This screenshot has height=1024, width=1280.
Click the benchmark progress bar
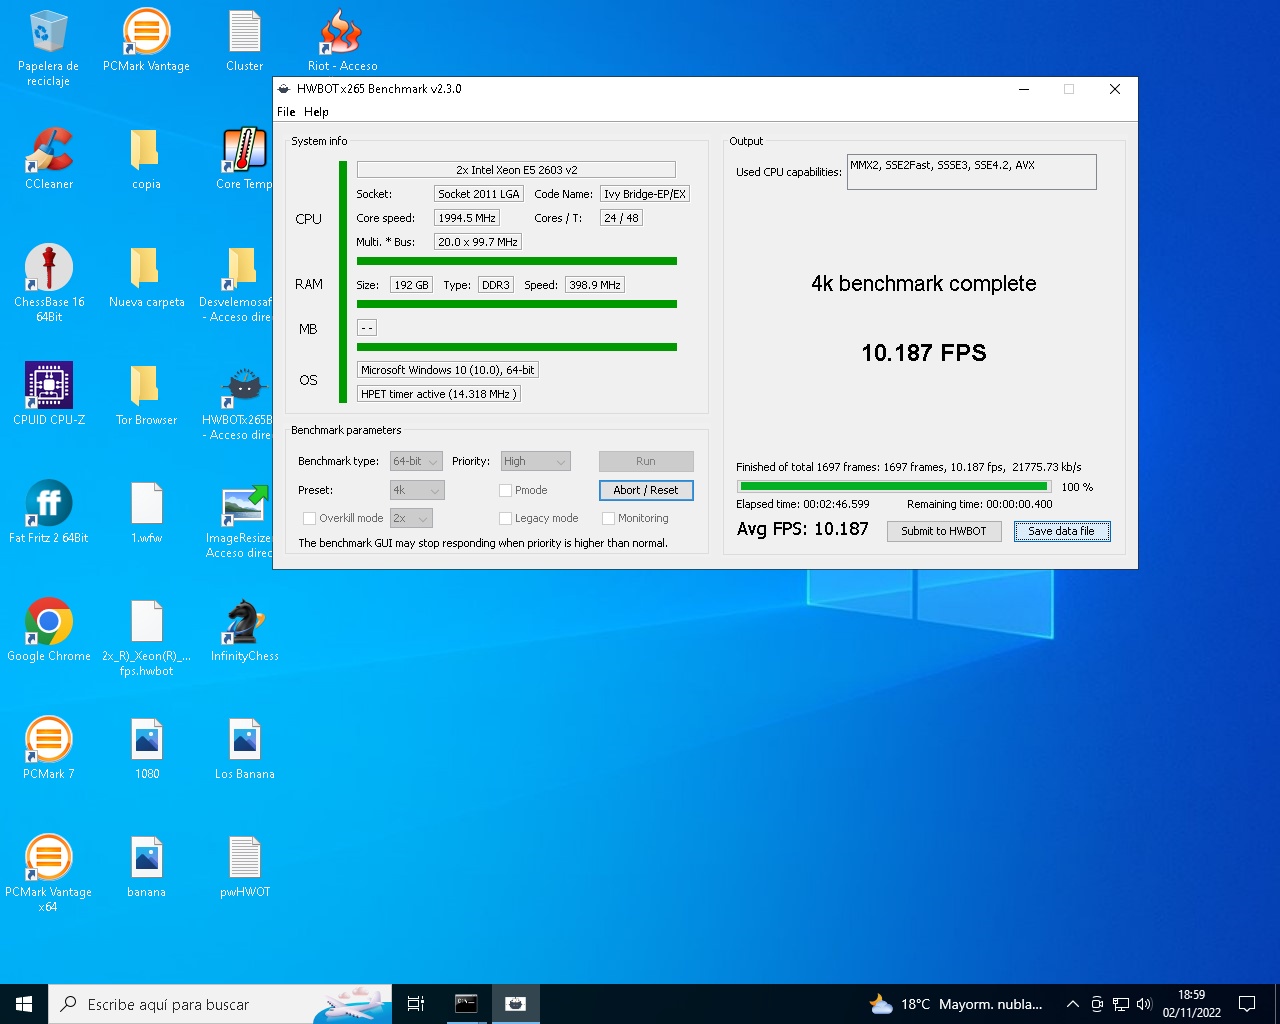click(893, 486)
